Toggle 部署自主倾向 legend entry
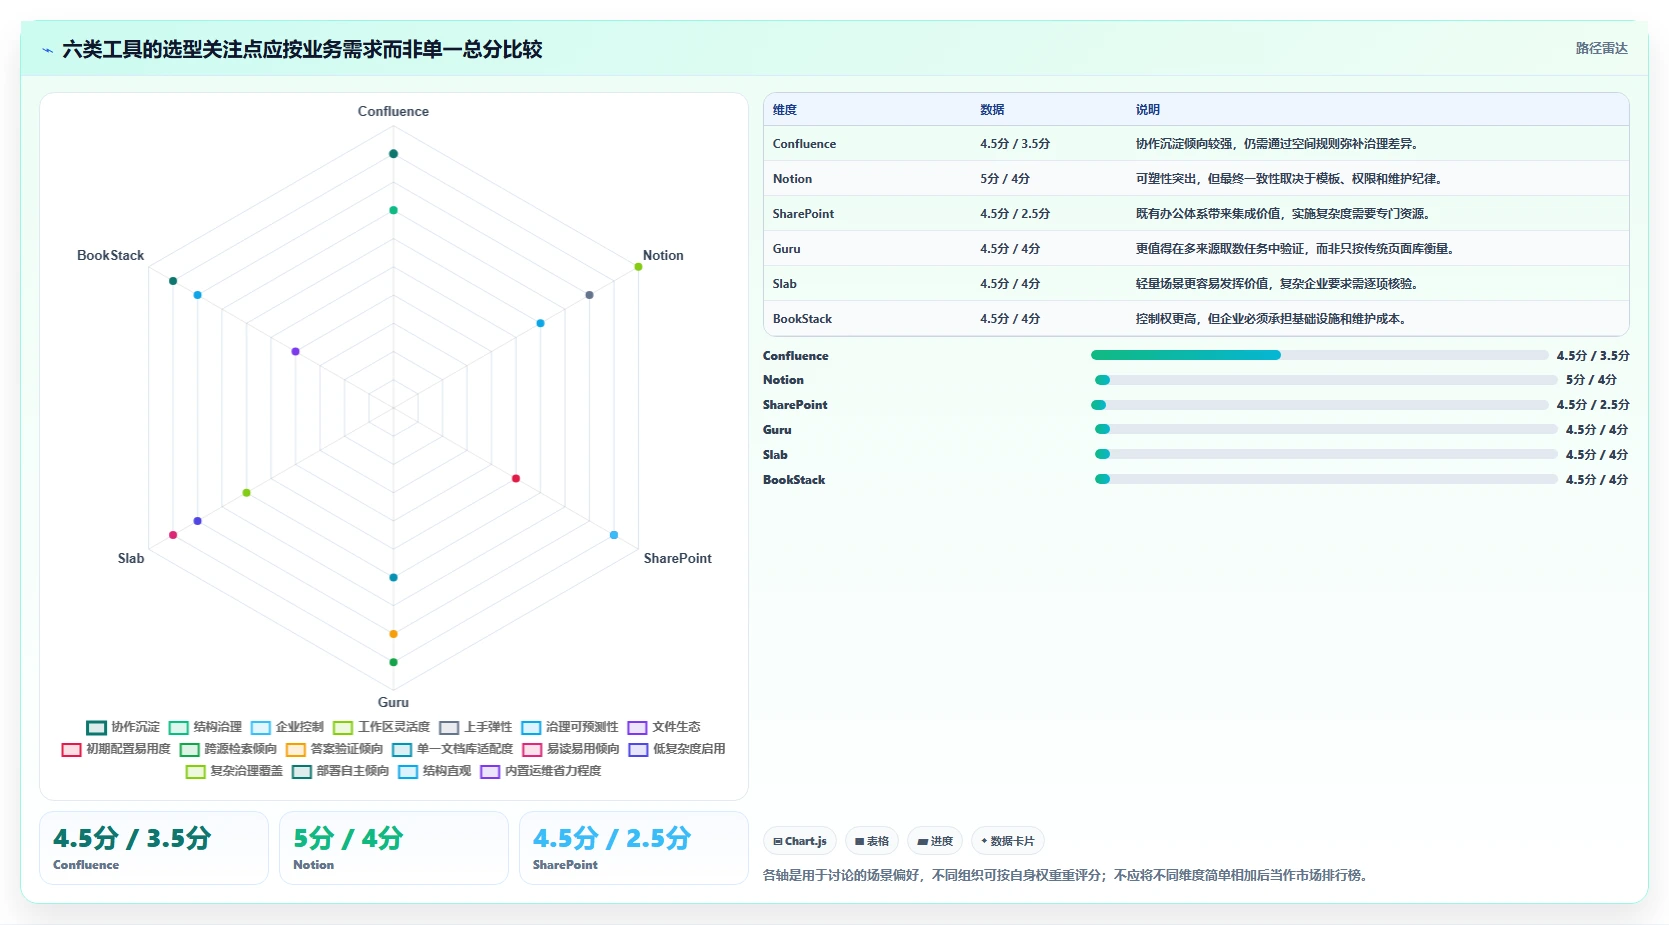 click(x=340, y=771)
